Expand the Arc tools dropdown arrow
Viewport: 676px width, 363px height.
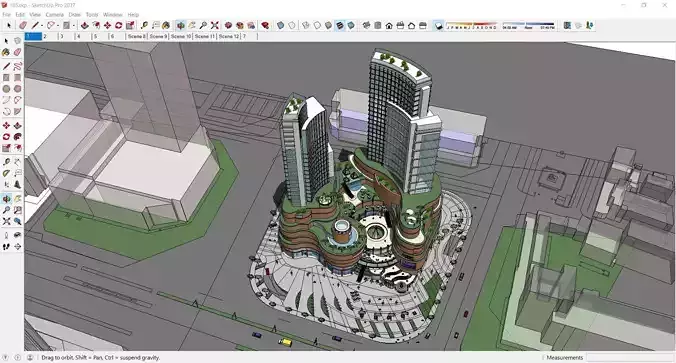[x=58, y=25]
